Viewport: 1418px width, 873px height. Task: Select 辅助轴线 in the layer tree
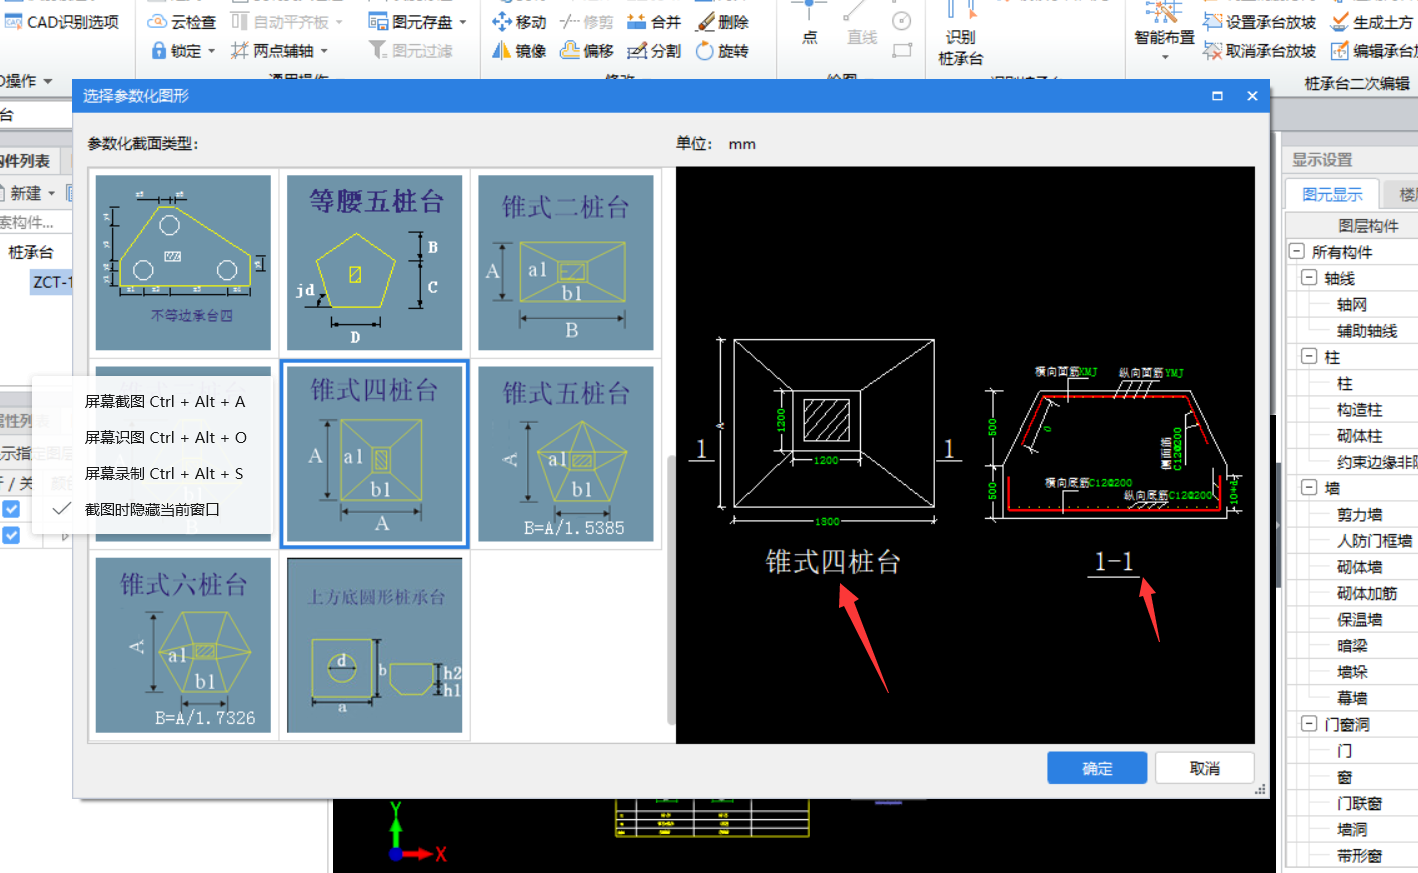[x=1367, y=330]
